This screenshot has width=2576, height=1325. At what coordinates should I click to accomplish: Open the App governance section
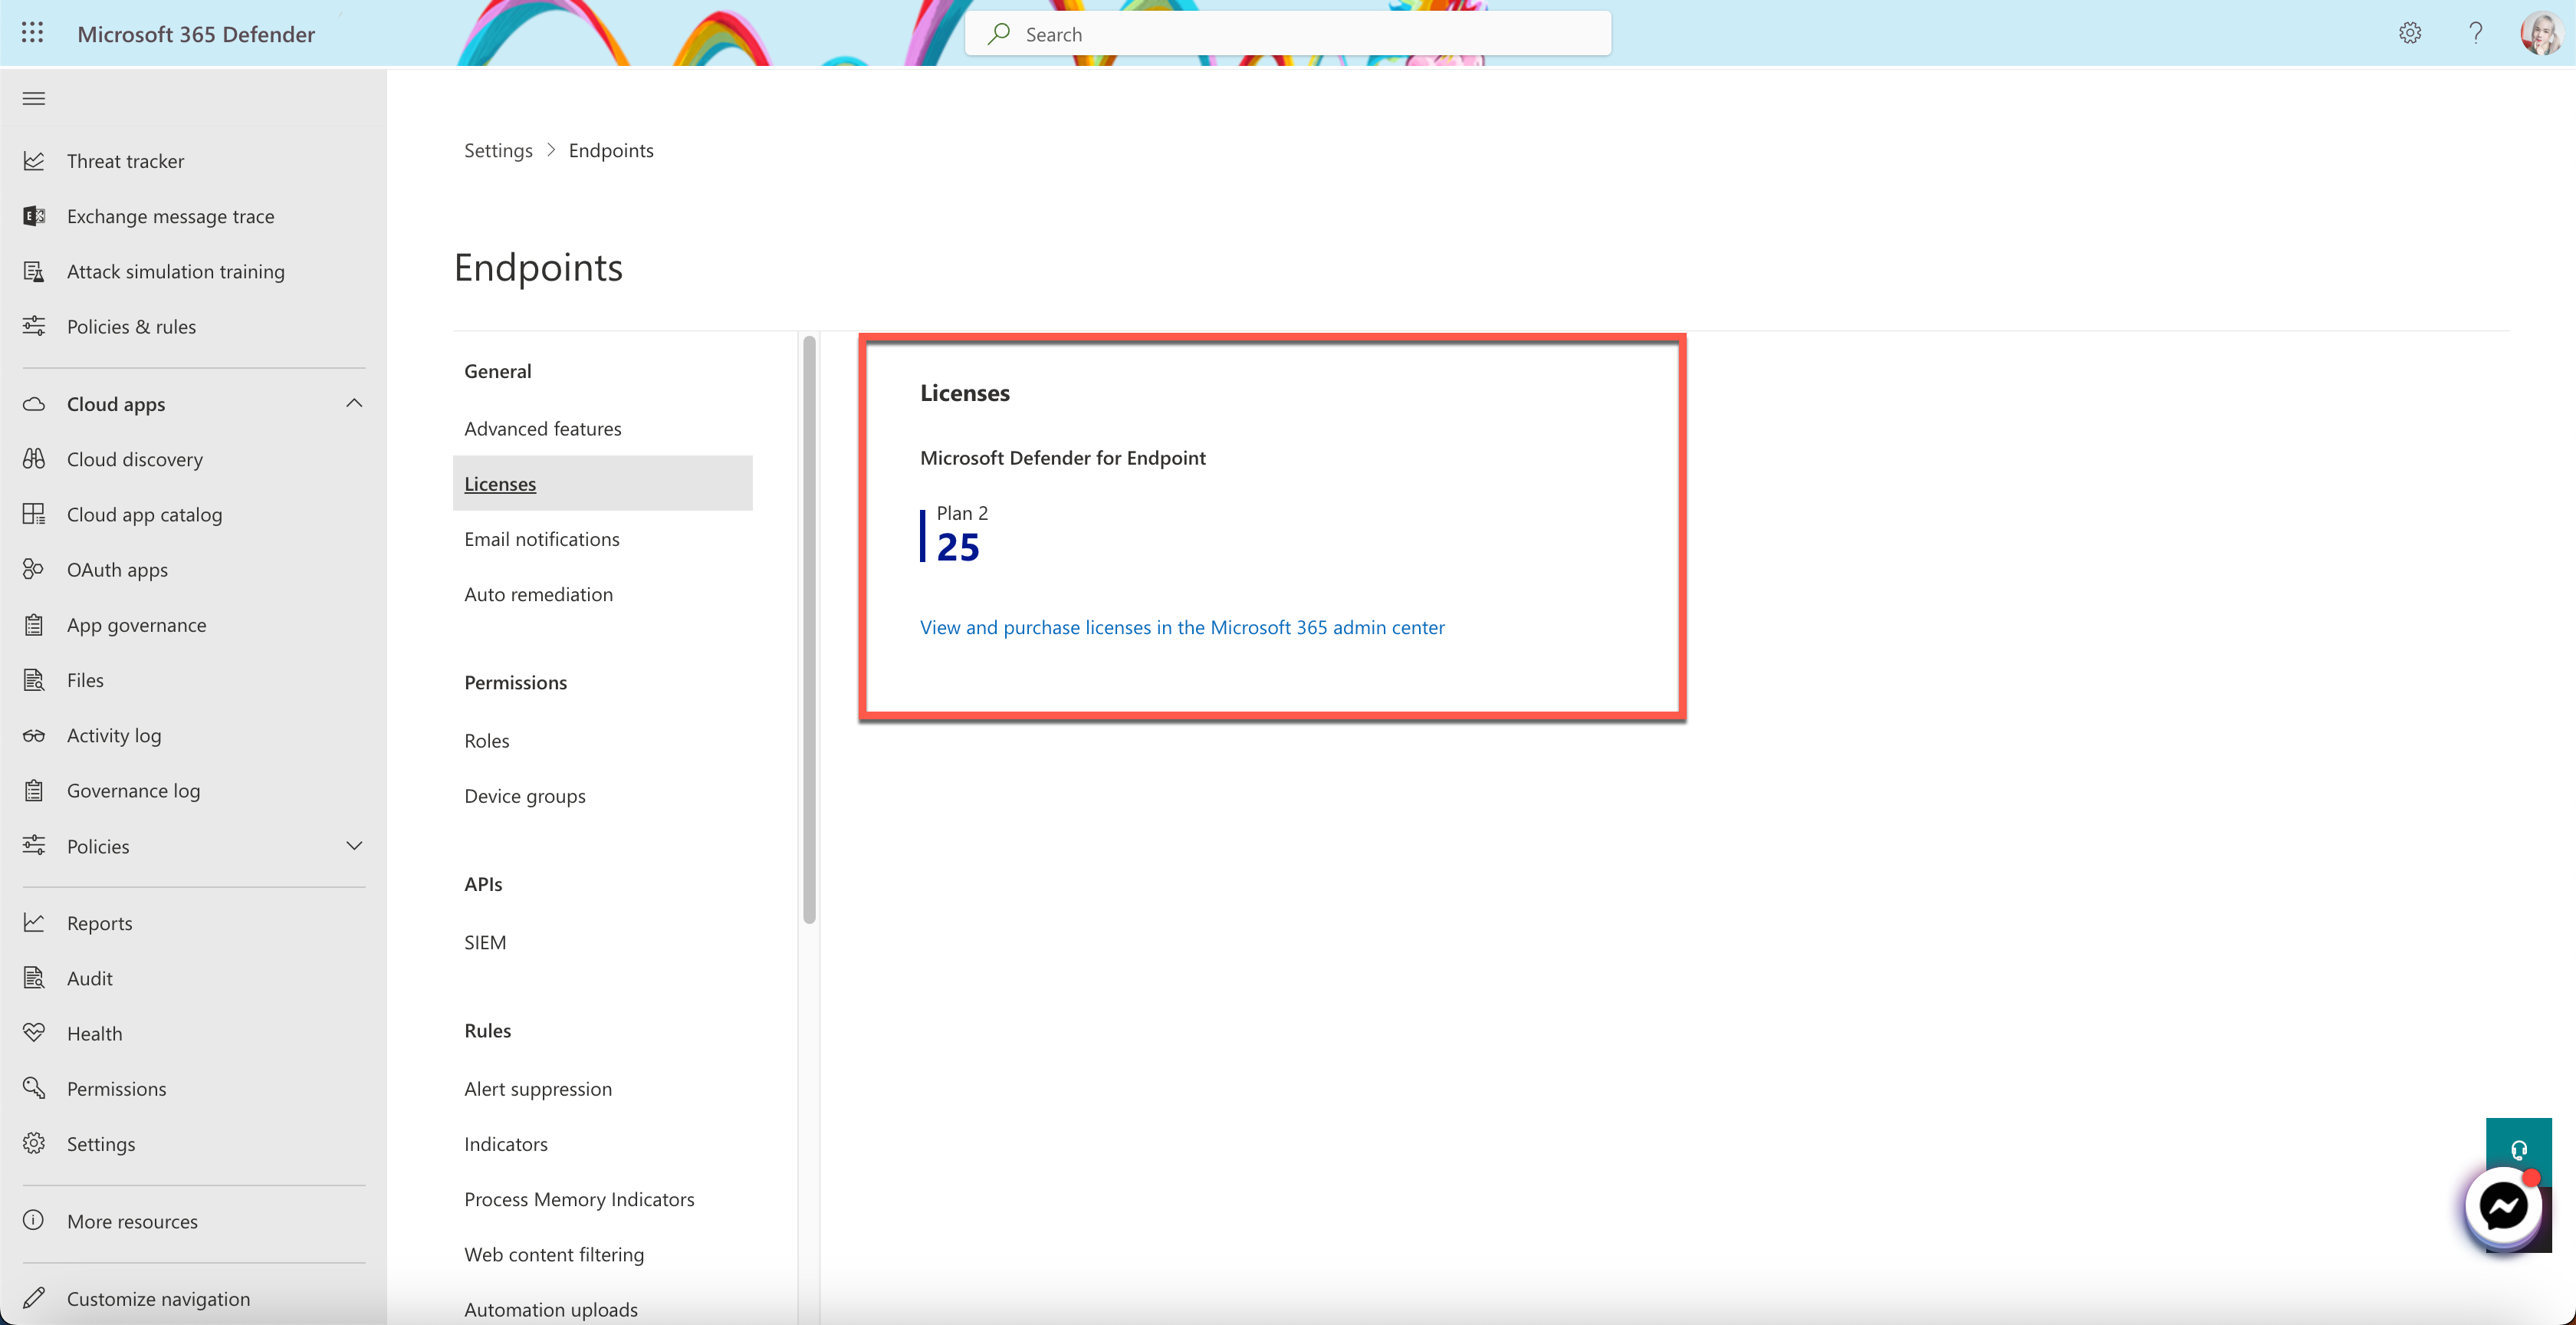[x=136, y=624]
